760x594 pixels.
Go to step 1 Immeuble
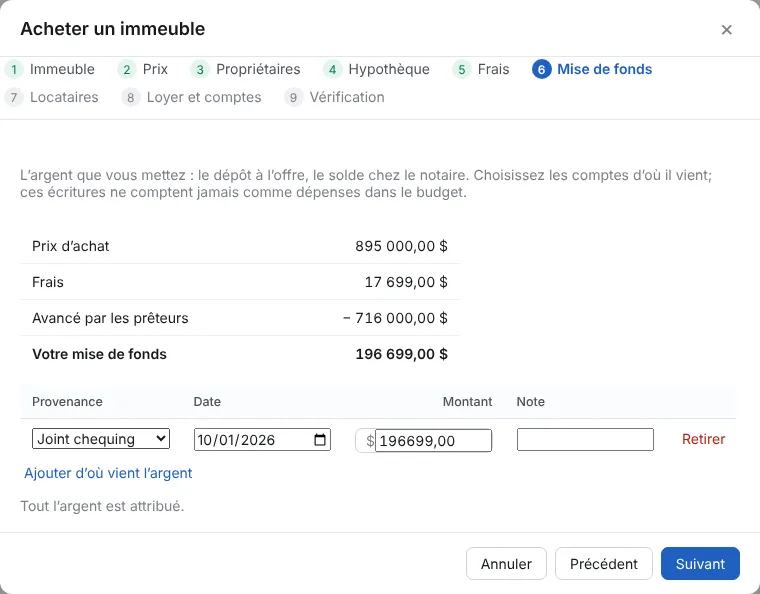pos(50,69)
